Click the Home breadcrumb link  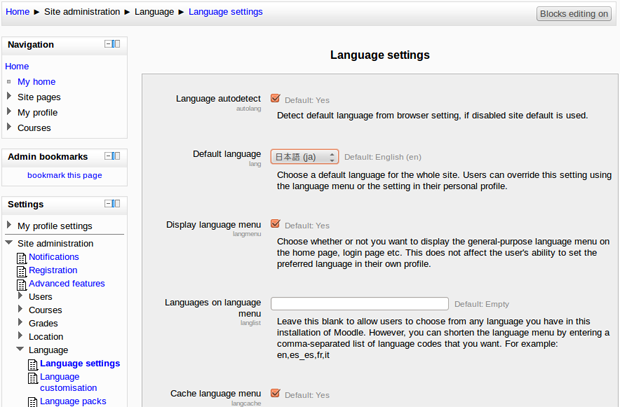click(17, 12)
